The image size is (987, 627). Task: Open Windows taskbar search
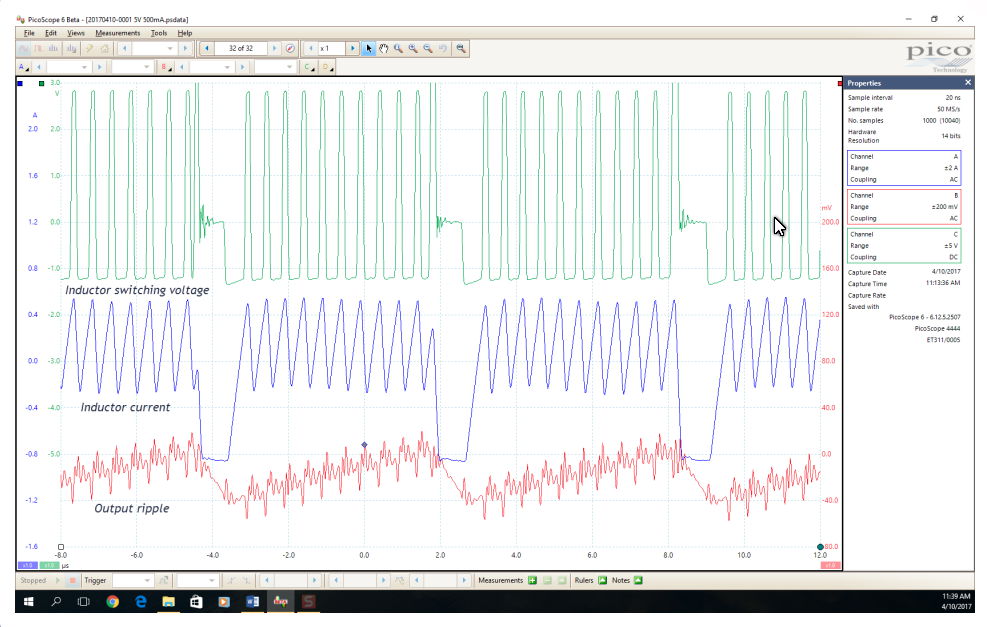click(56, 602)
